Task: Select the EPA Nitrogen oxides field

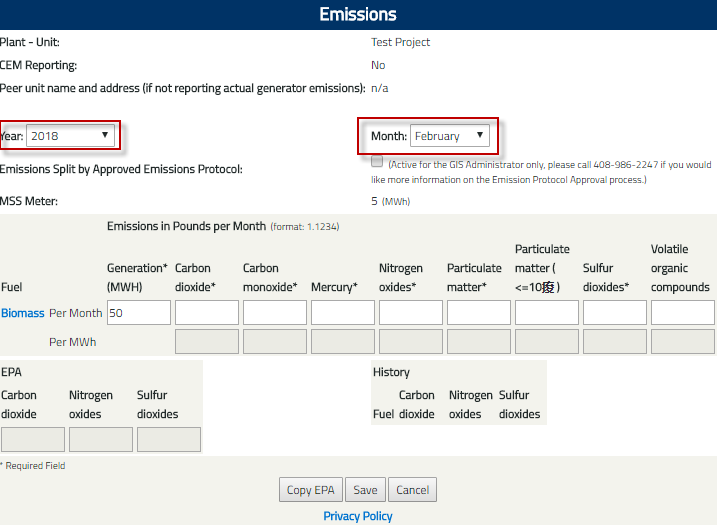Action: (x=101, y=440)
